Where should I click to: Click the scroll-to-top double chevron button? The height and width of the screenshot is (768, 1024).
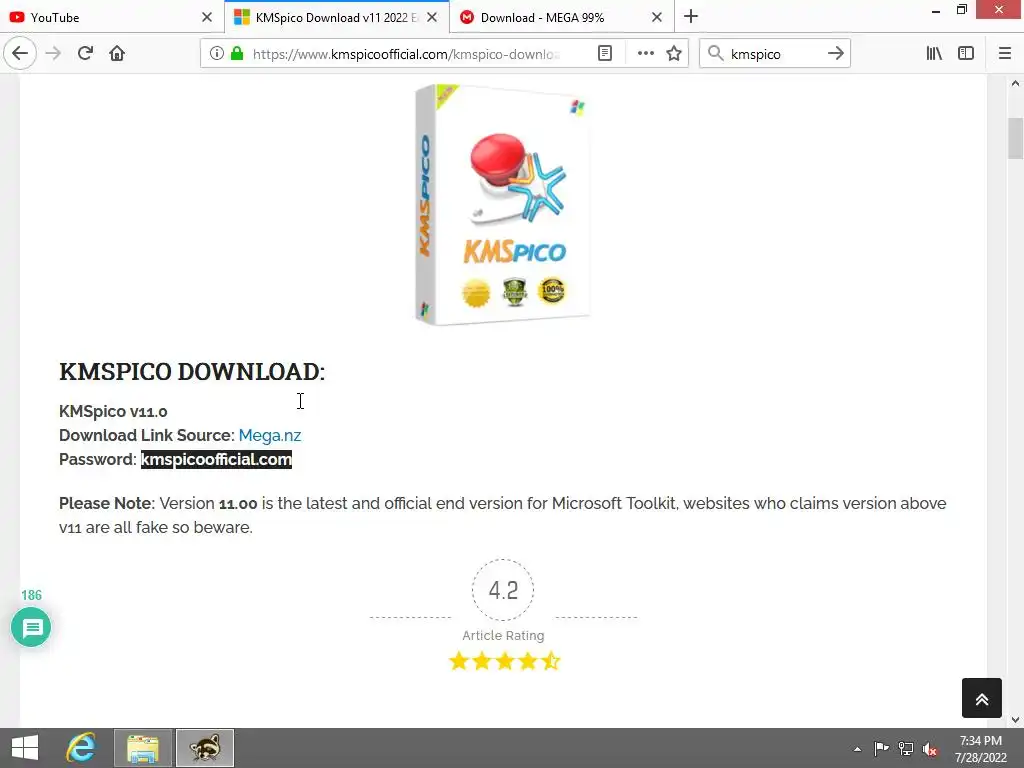coord(982,698)
